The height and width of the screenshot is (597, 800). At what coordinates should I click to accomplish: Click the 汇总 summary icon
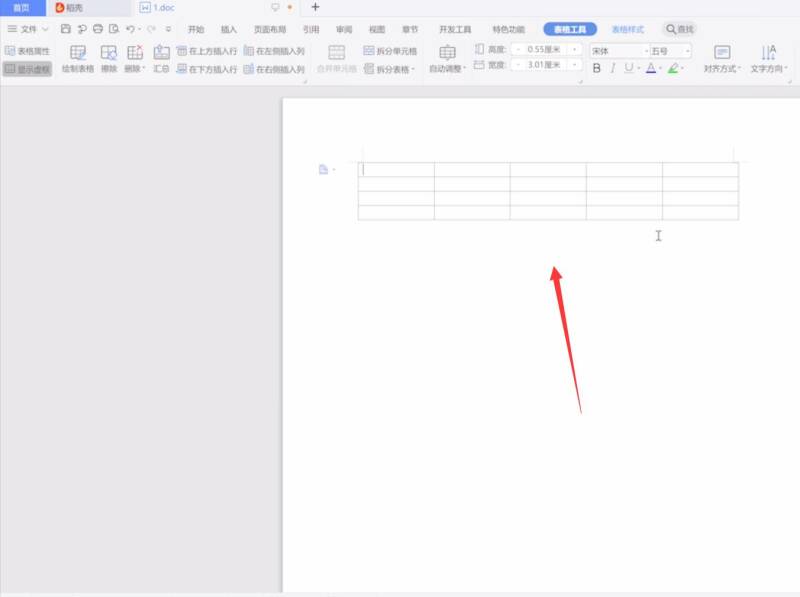pos(161,59)
